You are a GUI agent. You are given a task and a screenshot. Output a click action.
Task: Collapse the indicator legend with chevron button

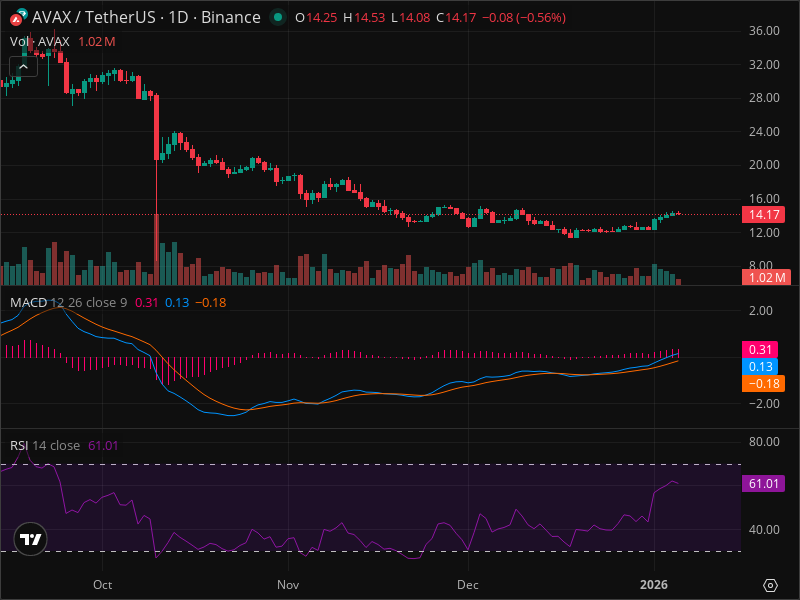23,67
